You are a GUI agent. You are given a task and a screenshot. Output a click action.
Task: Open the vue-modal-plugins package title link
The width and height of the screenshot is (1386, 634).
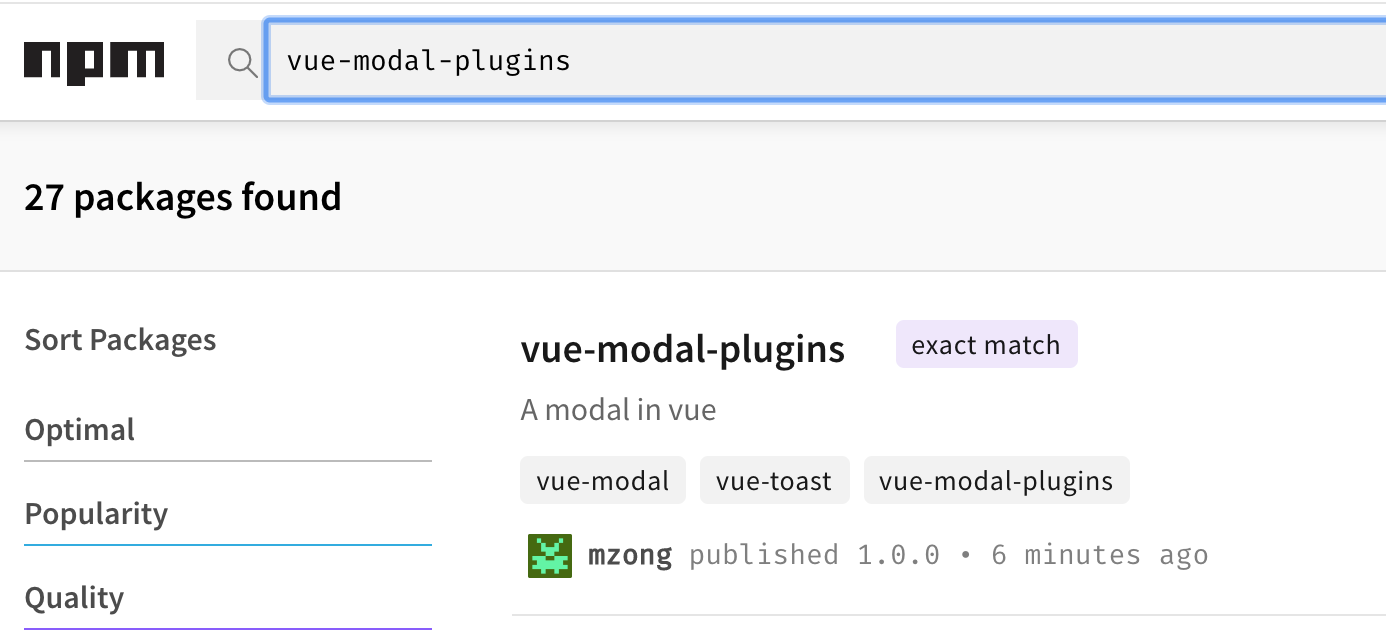click(x=682, y=349)
